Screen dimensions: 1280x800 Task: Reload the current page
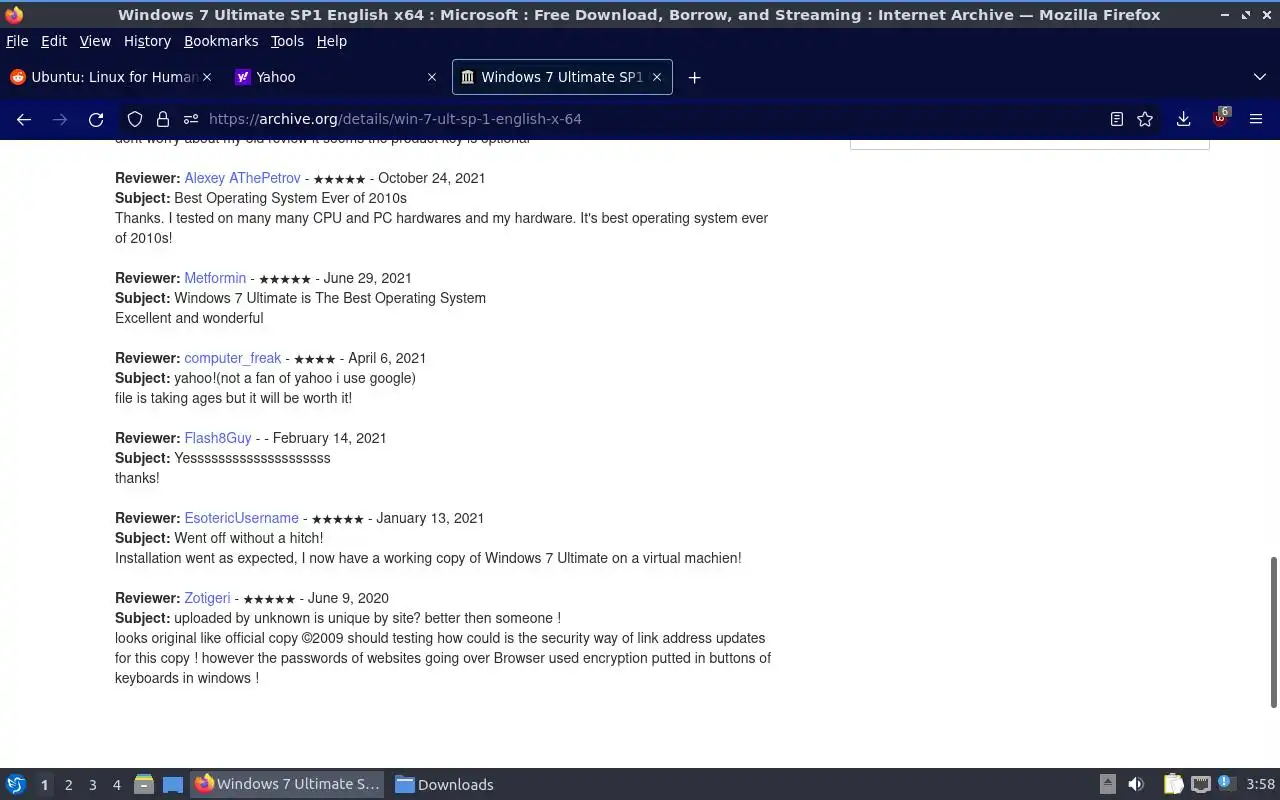pos(96,119)
